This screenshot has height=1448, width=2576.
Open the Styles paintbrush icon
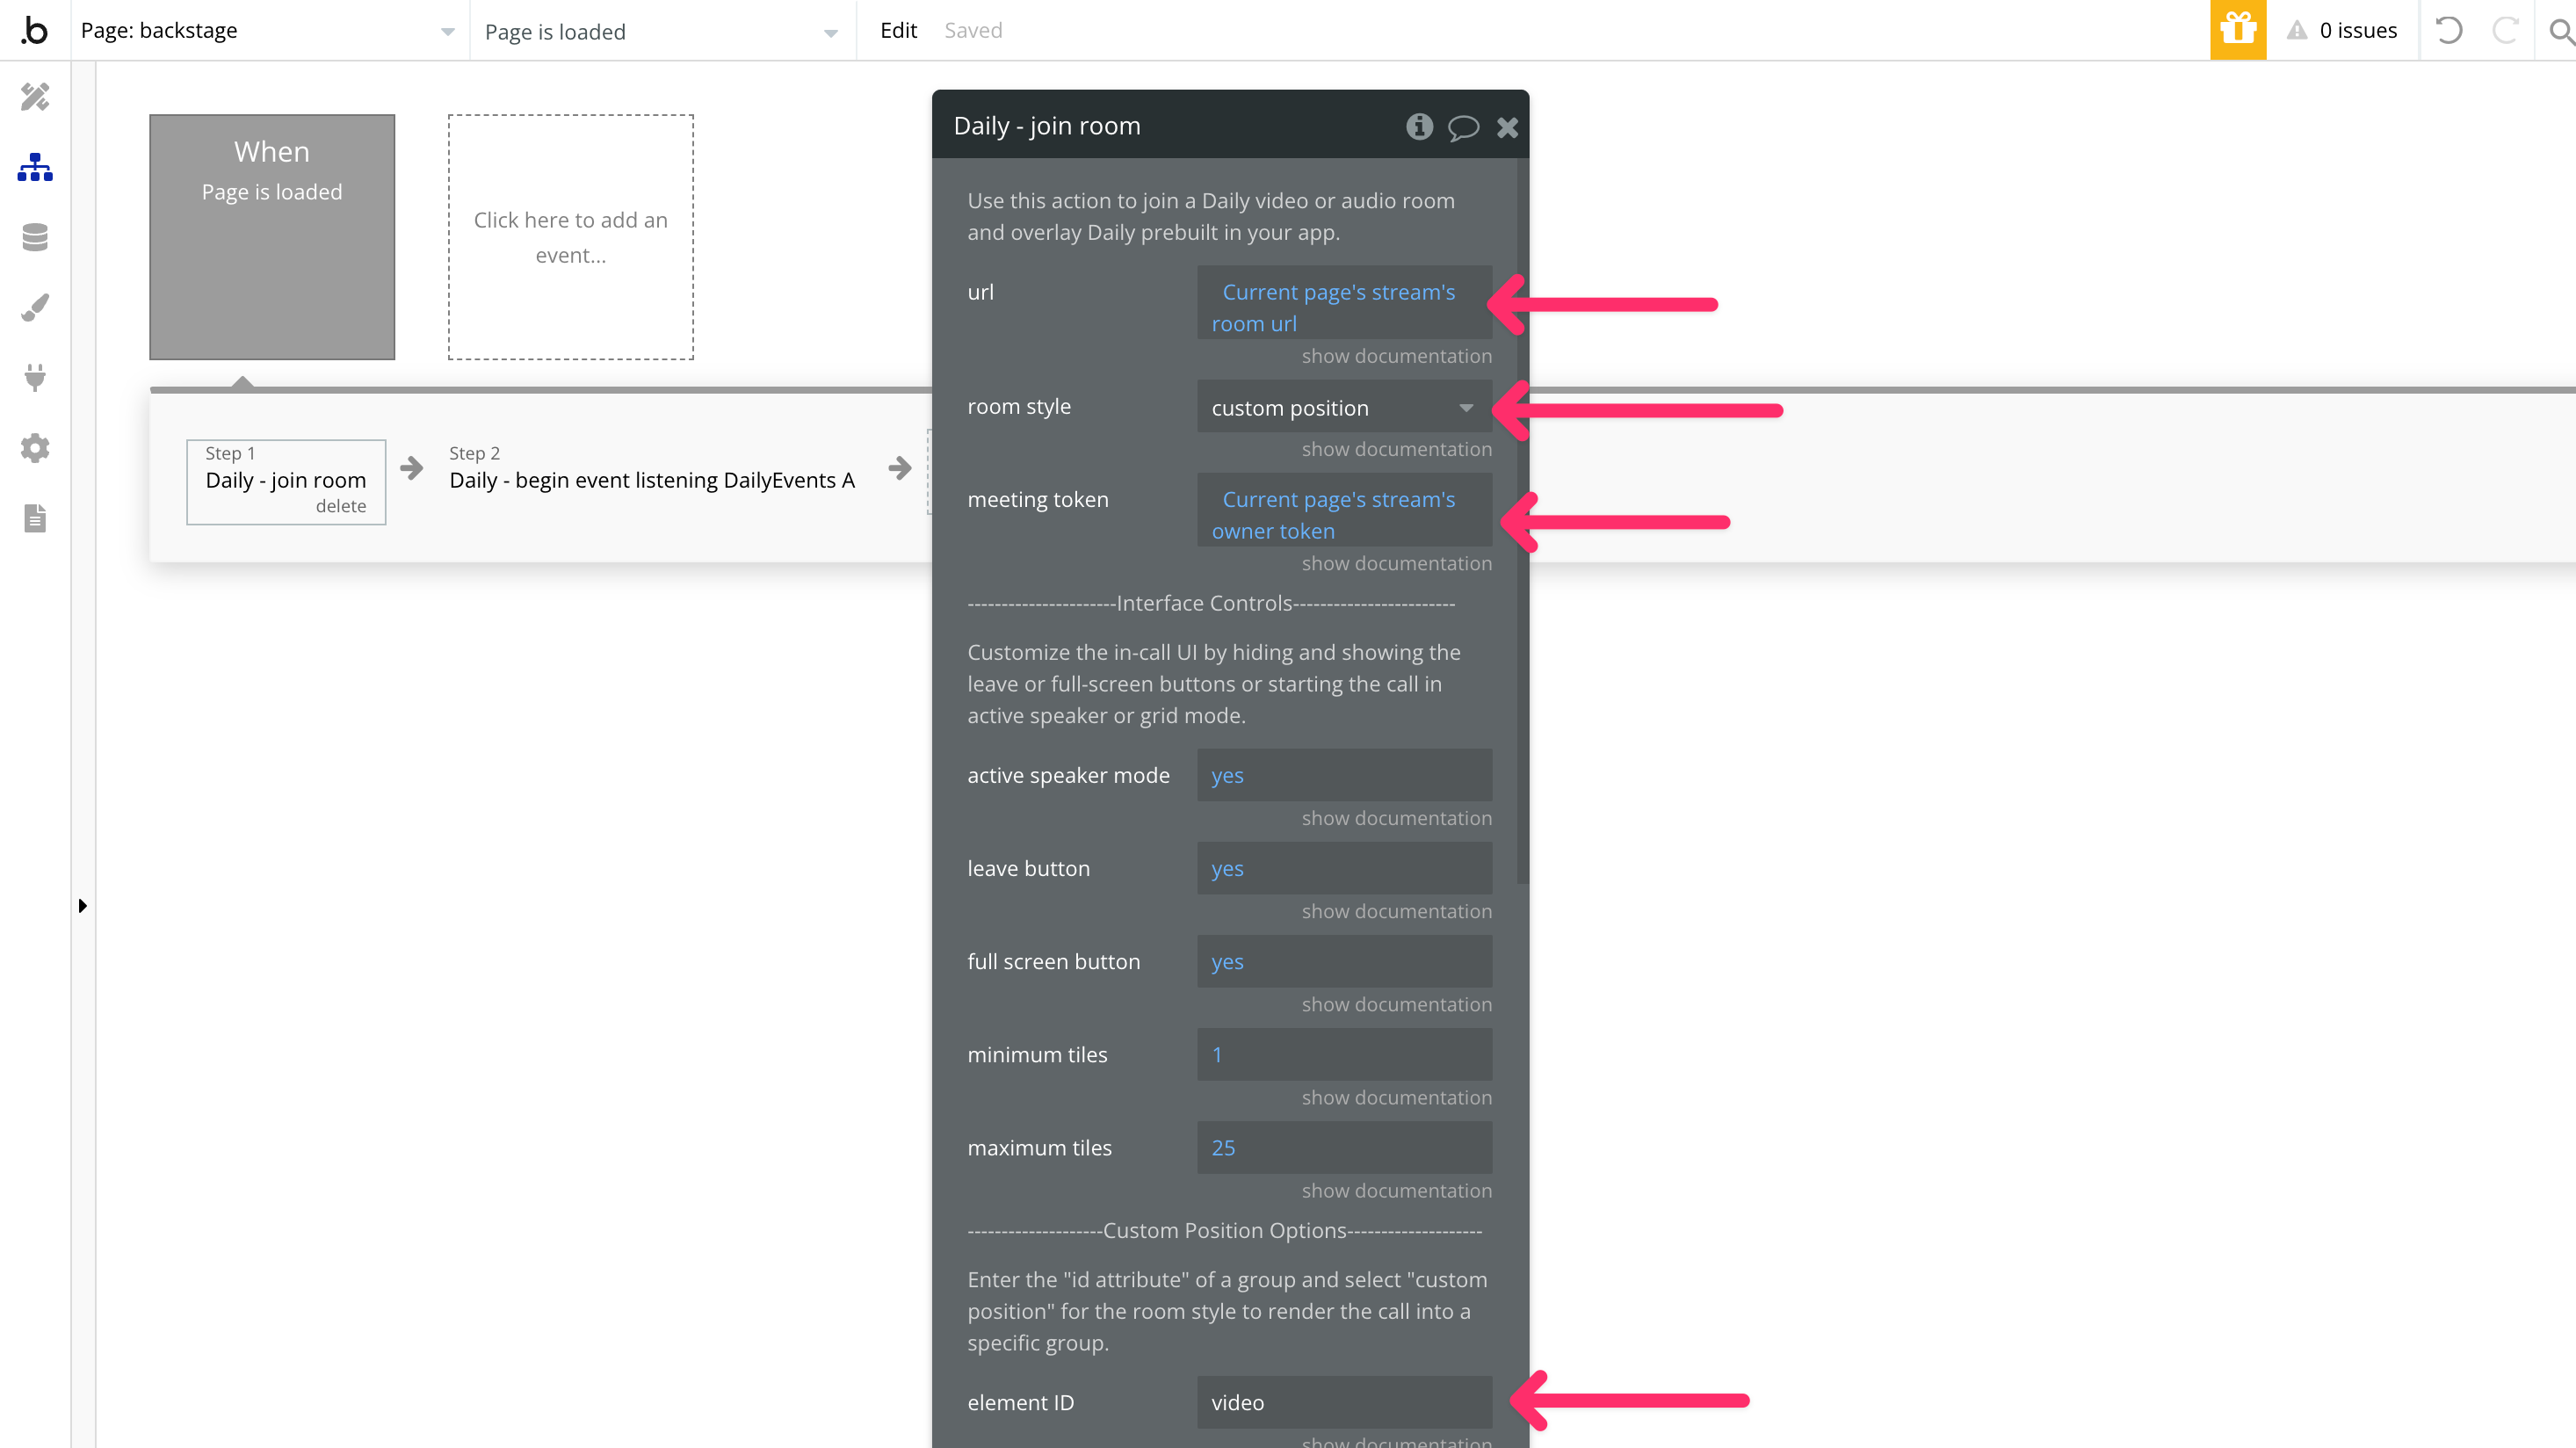coord(35,307)
